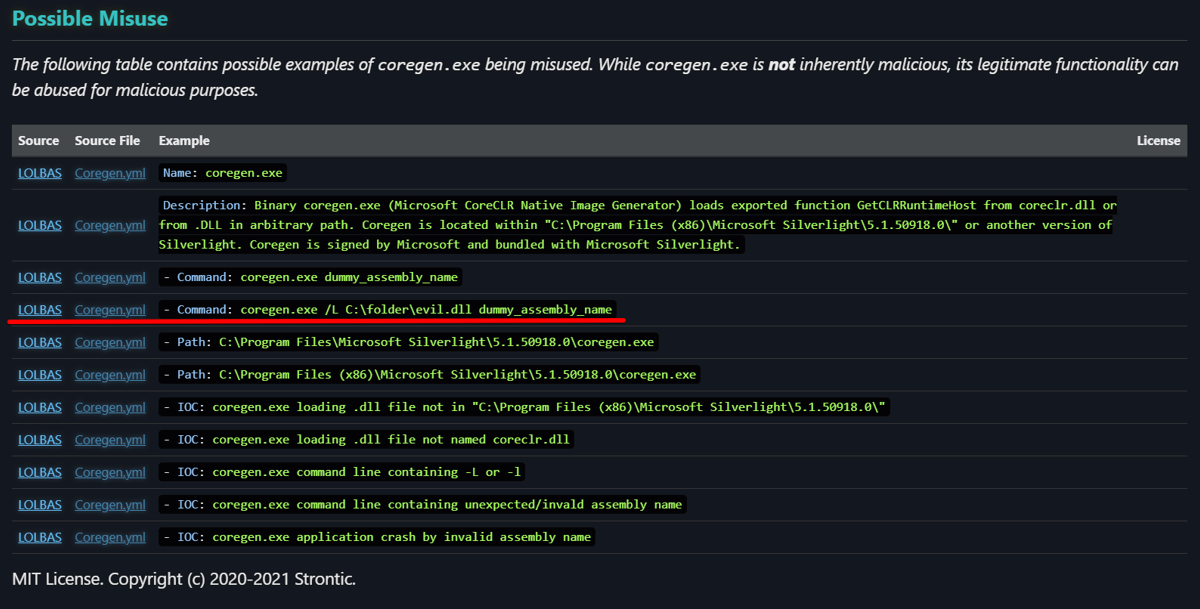Open LOLBAS link in the Name row

[x=39, y=173]
